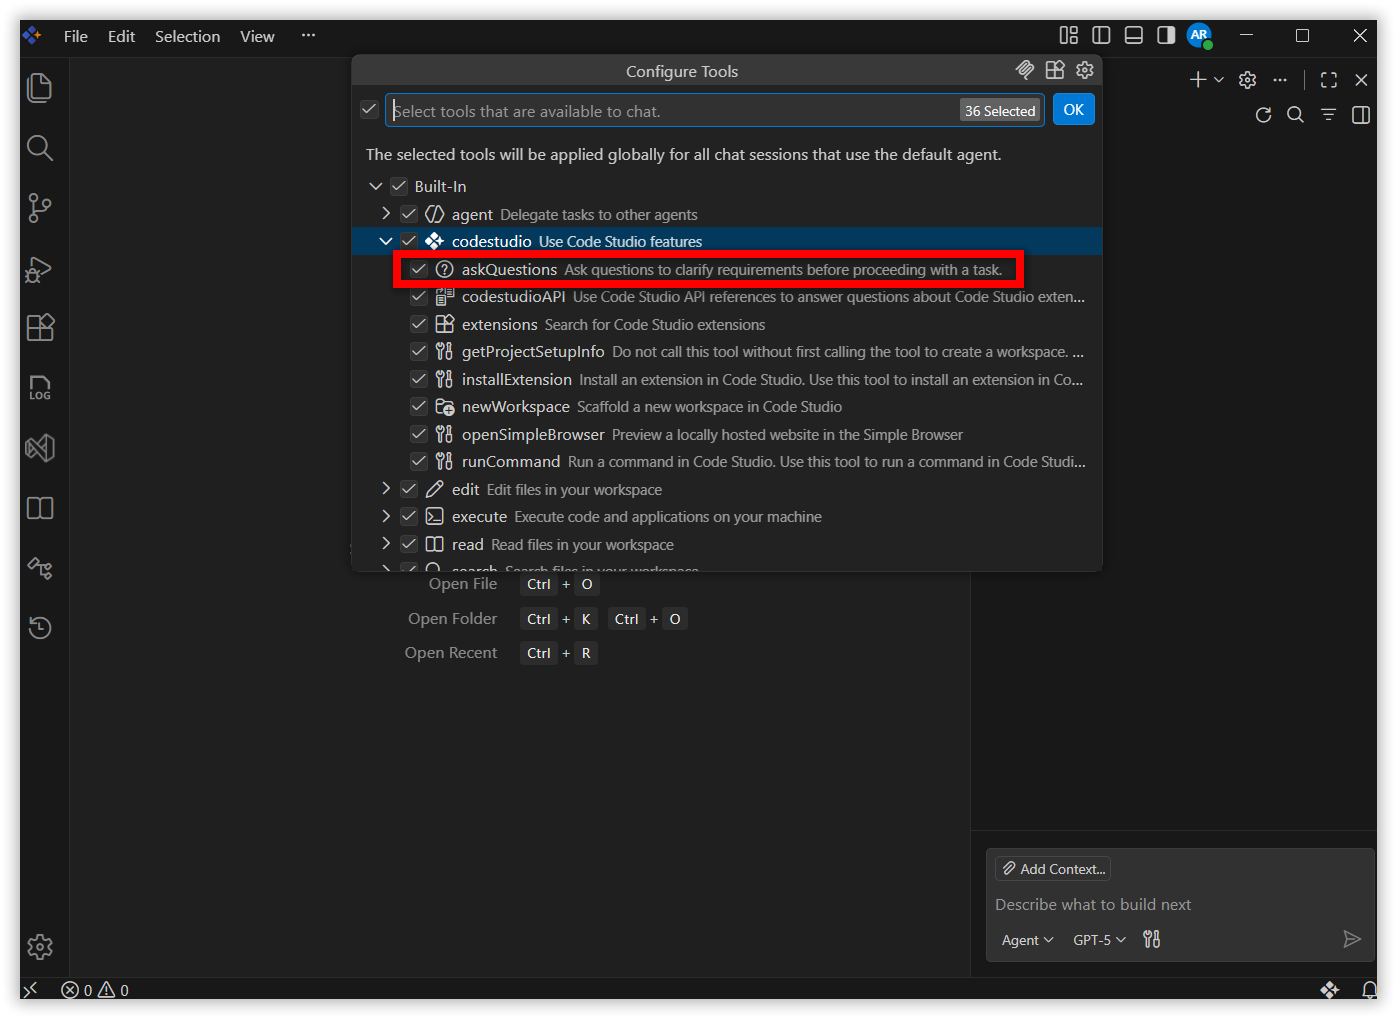Open the Extensions view in sidebar

pyautogui.click(x=40, y=328)
